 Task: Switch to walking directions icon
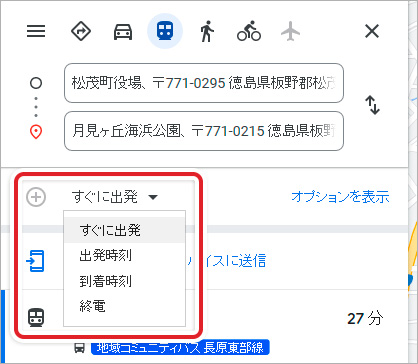click(207, 31)
